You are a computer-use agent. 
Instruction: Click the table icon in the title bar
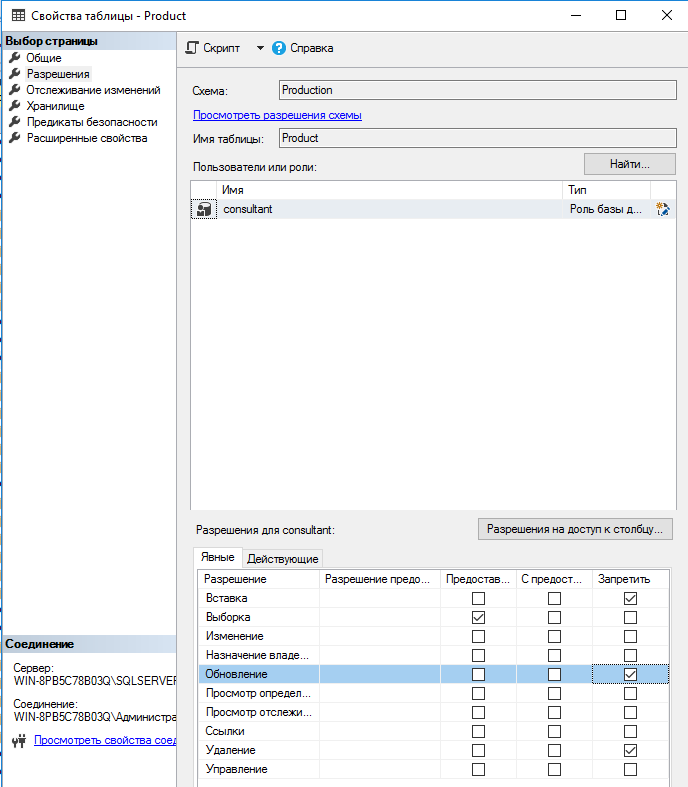tap(18, 16)
